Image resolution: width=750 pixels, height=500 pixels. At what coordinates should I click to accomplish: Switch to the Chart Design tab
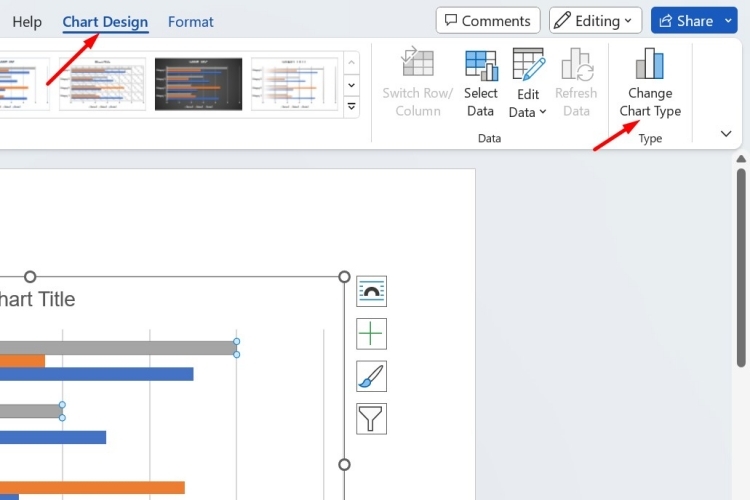pyautogui.click(x=105, y=22)
